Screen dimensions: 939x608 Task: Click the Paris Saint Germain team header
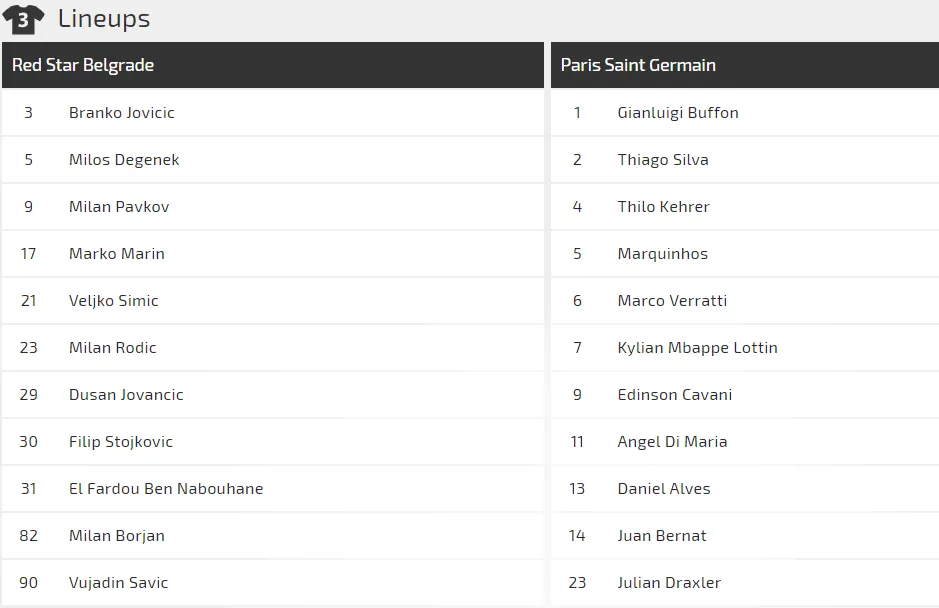638,65
